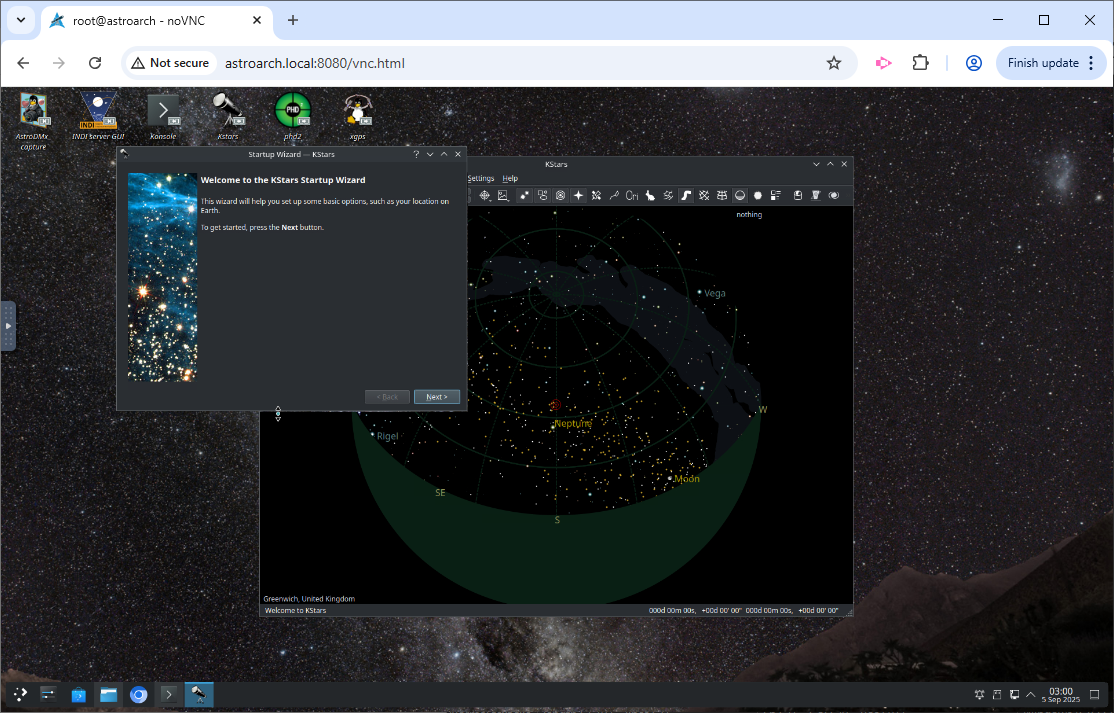Expand hidden system tray icons arrow
The width and height of the screenshot is (1114, 713).
point(1031,695)
